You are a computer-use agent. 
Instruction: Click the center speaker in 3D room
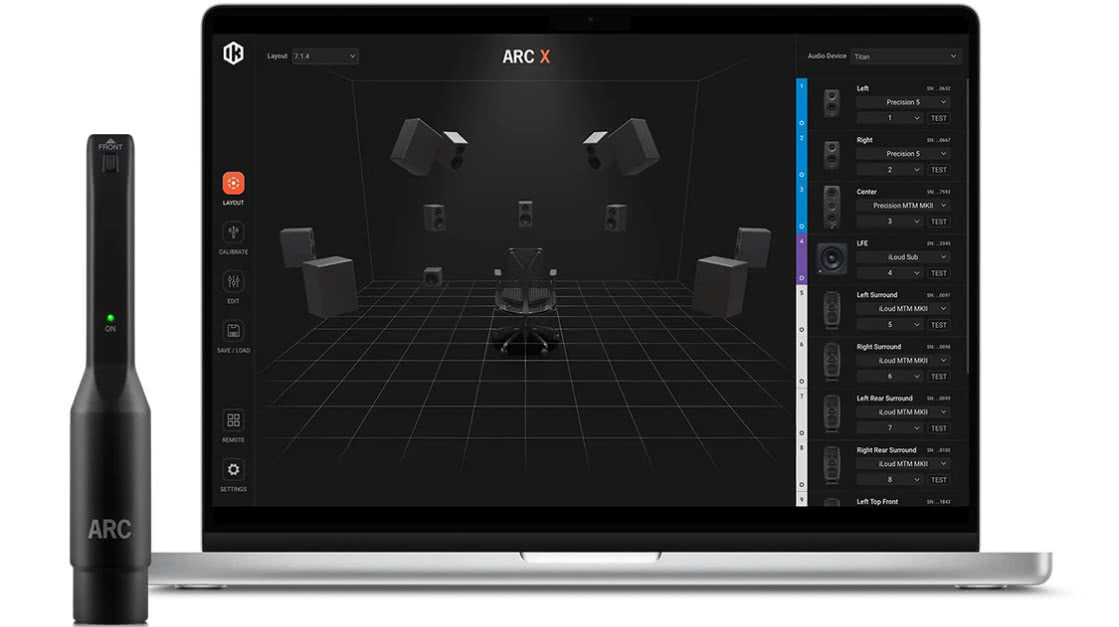pyautogui.click(x=525, y=213)
